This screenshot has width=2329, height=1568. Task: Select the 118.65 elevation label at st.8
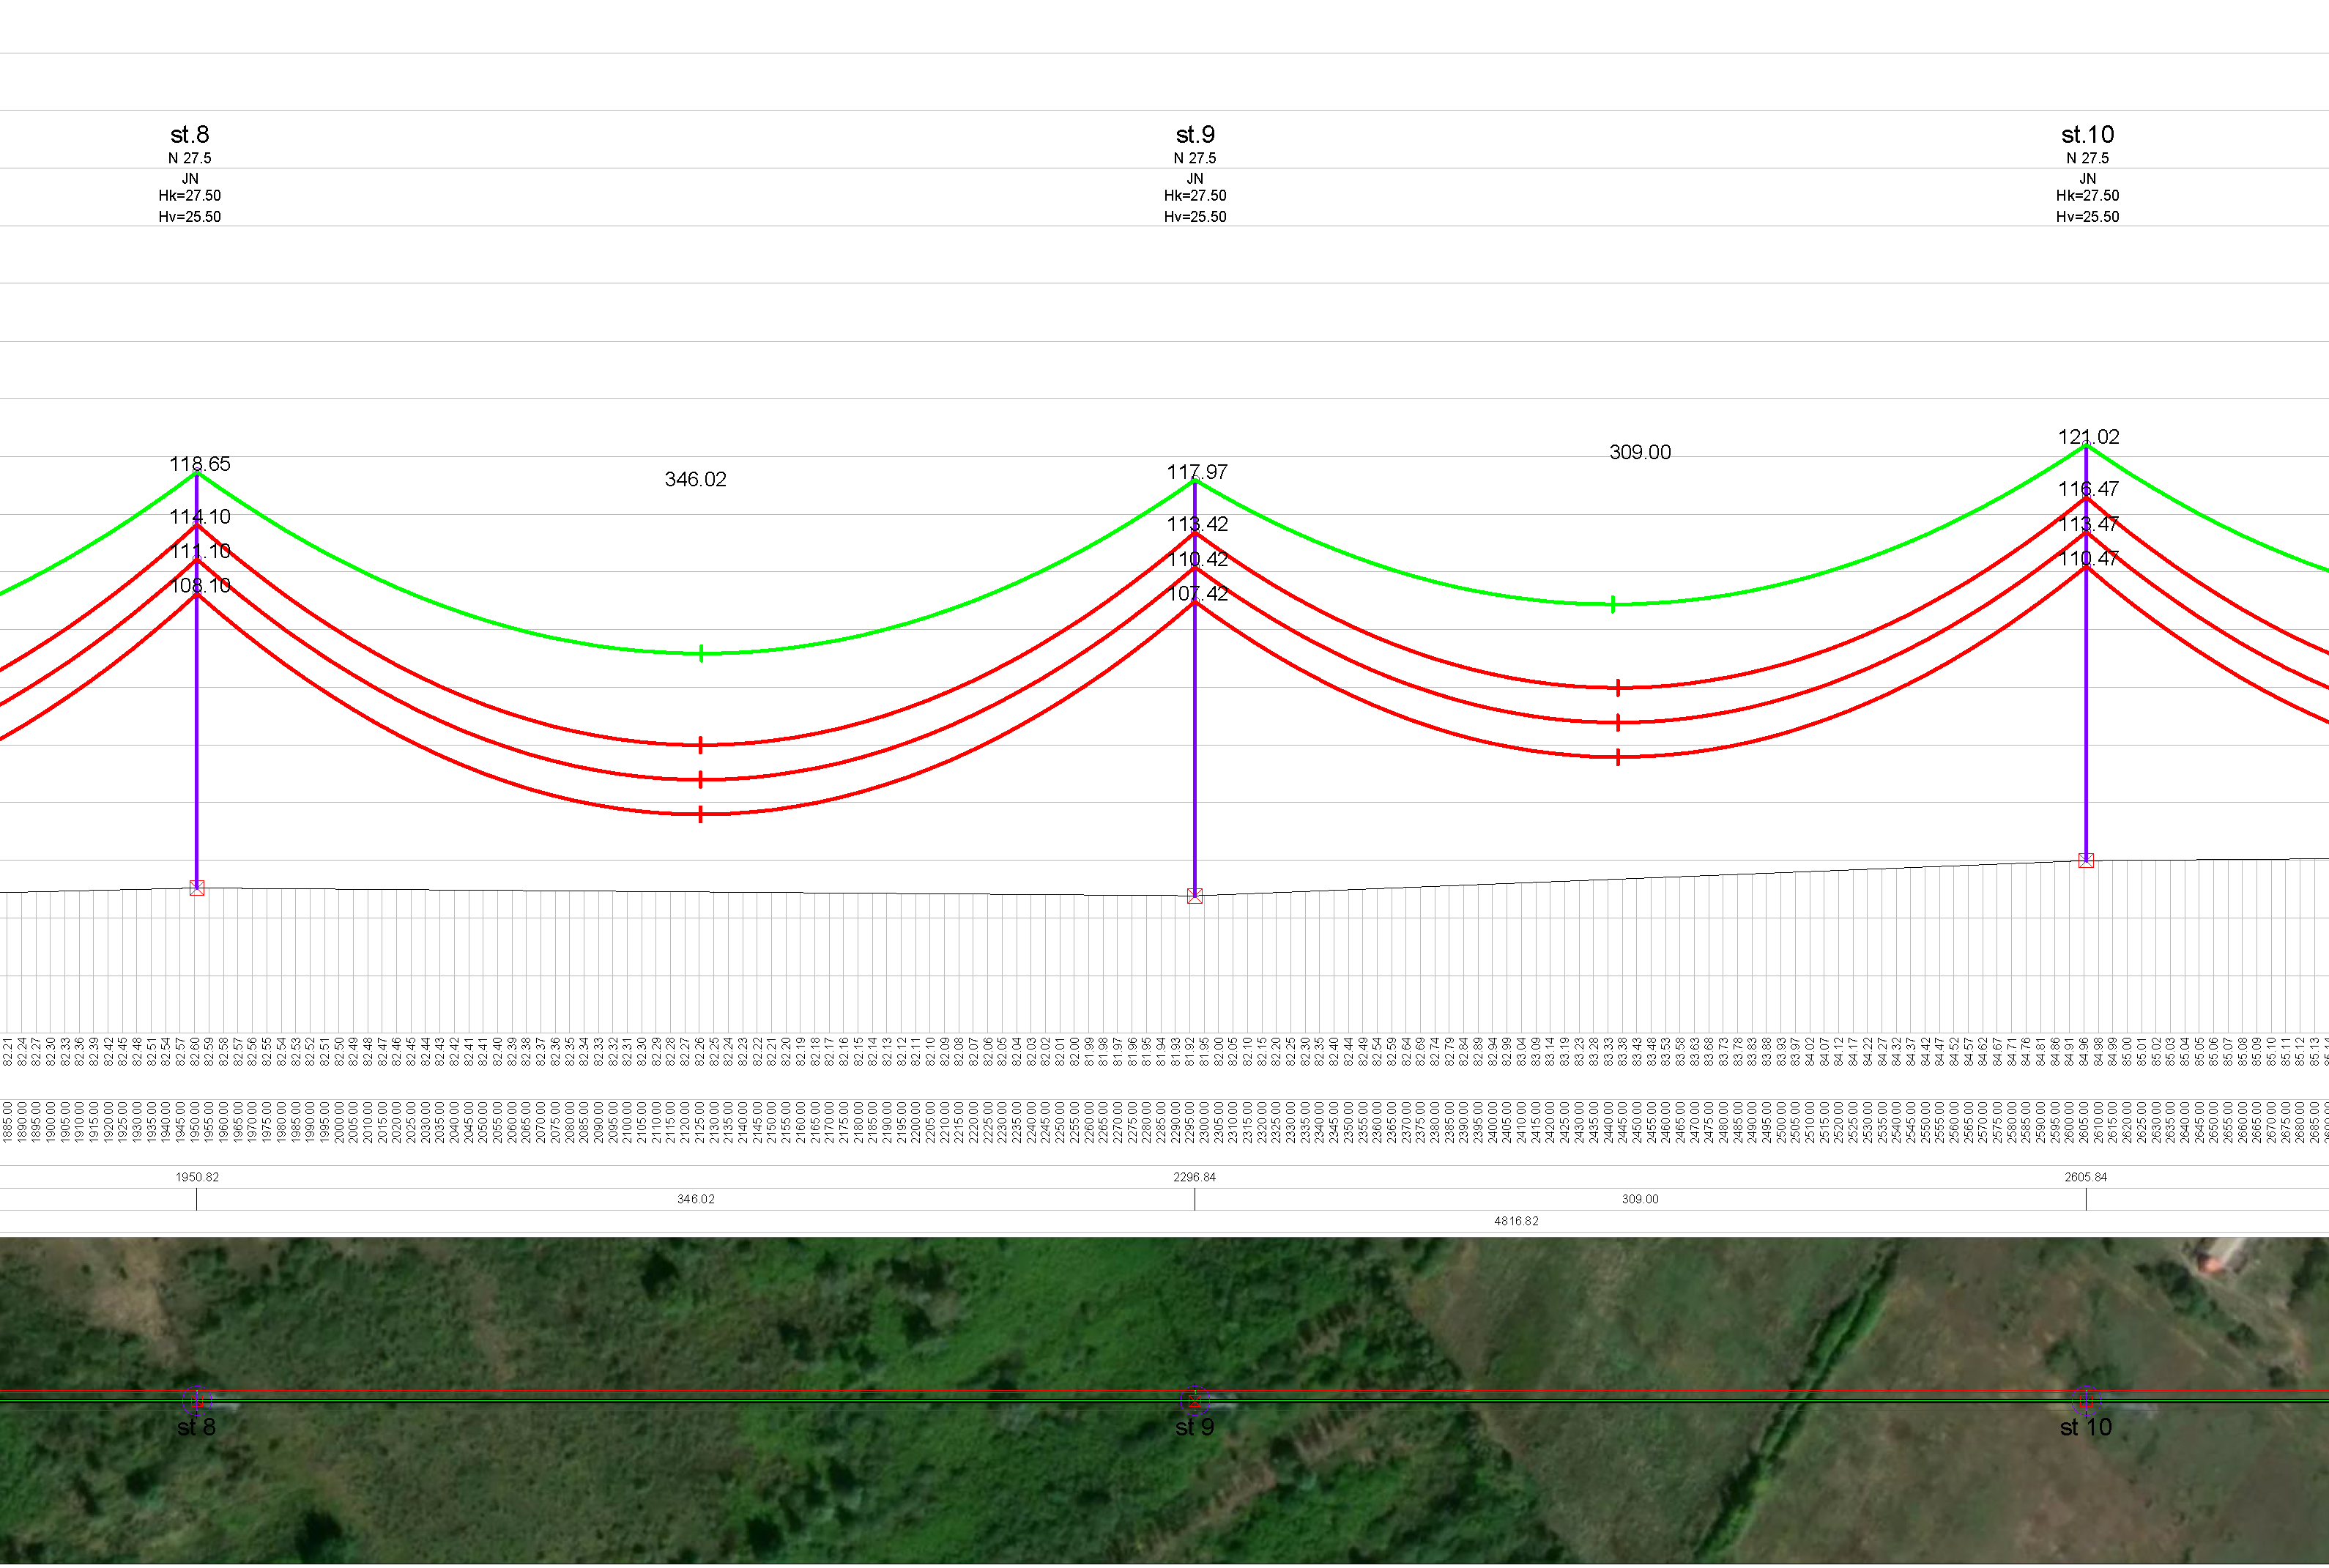click(x=200, y=464)
